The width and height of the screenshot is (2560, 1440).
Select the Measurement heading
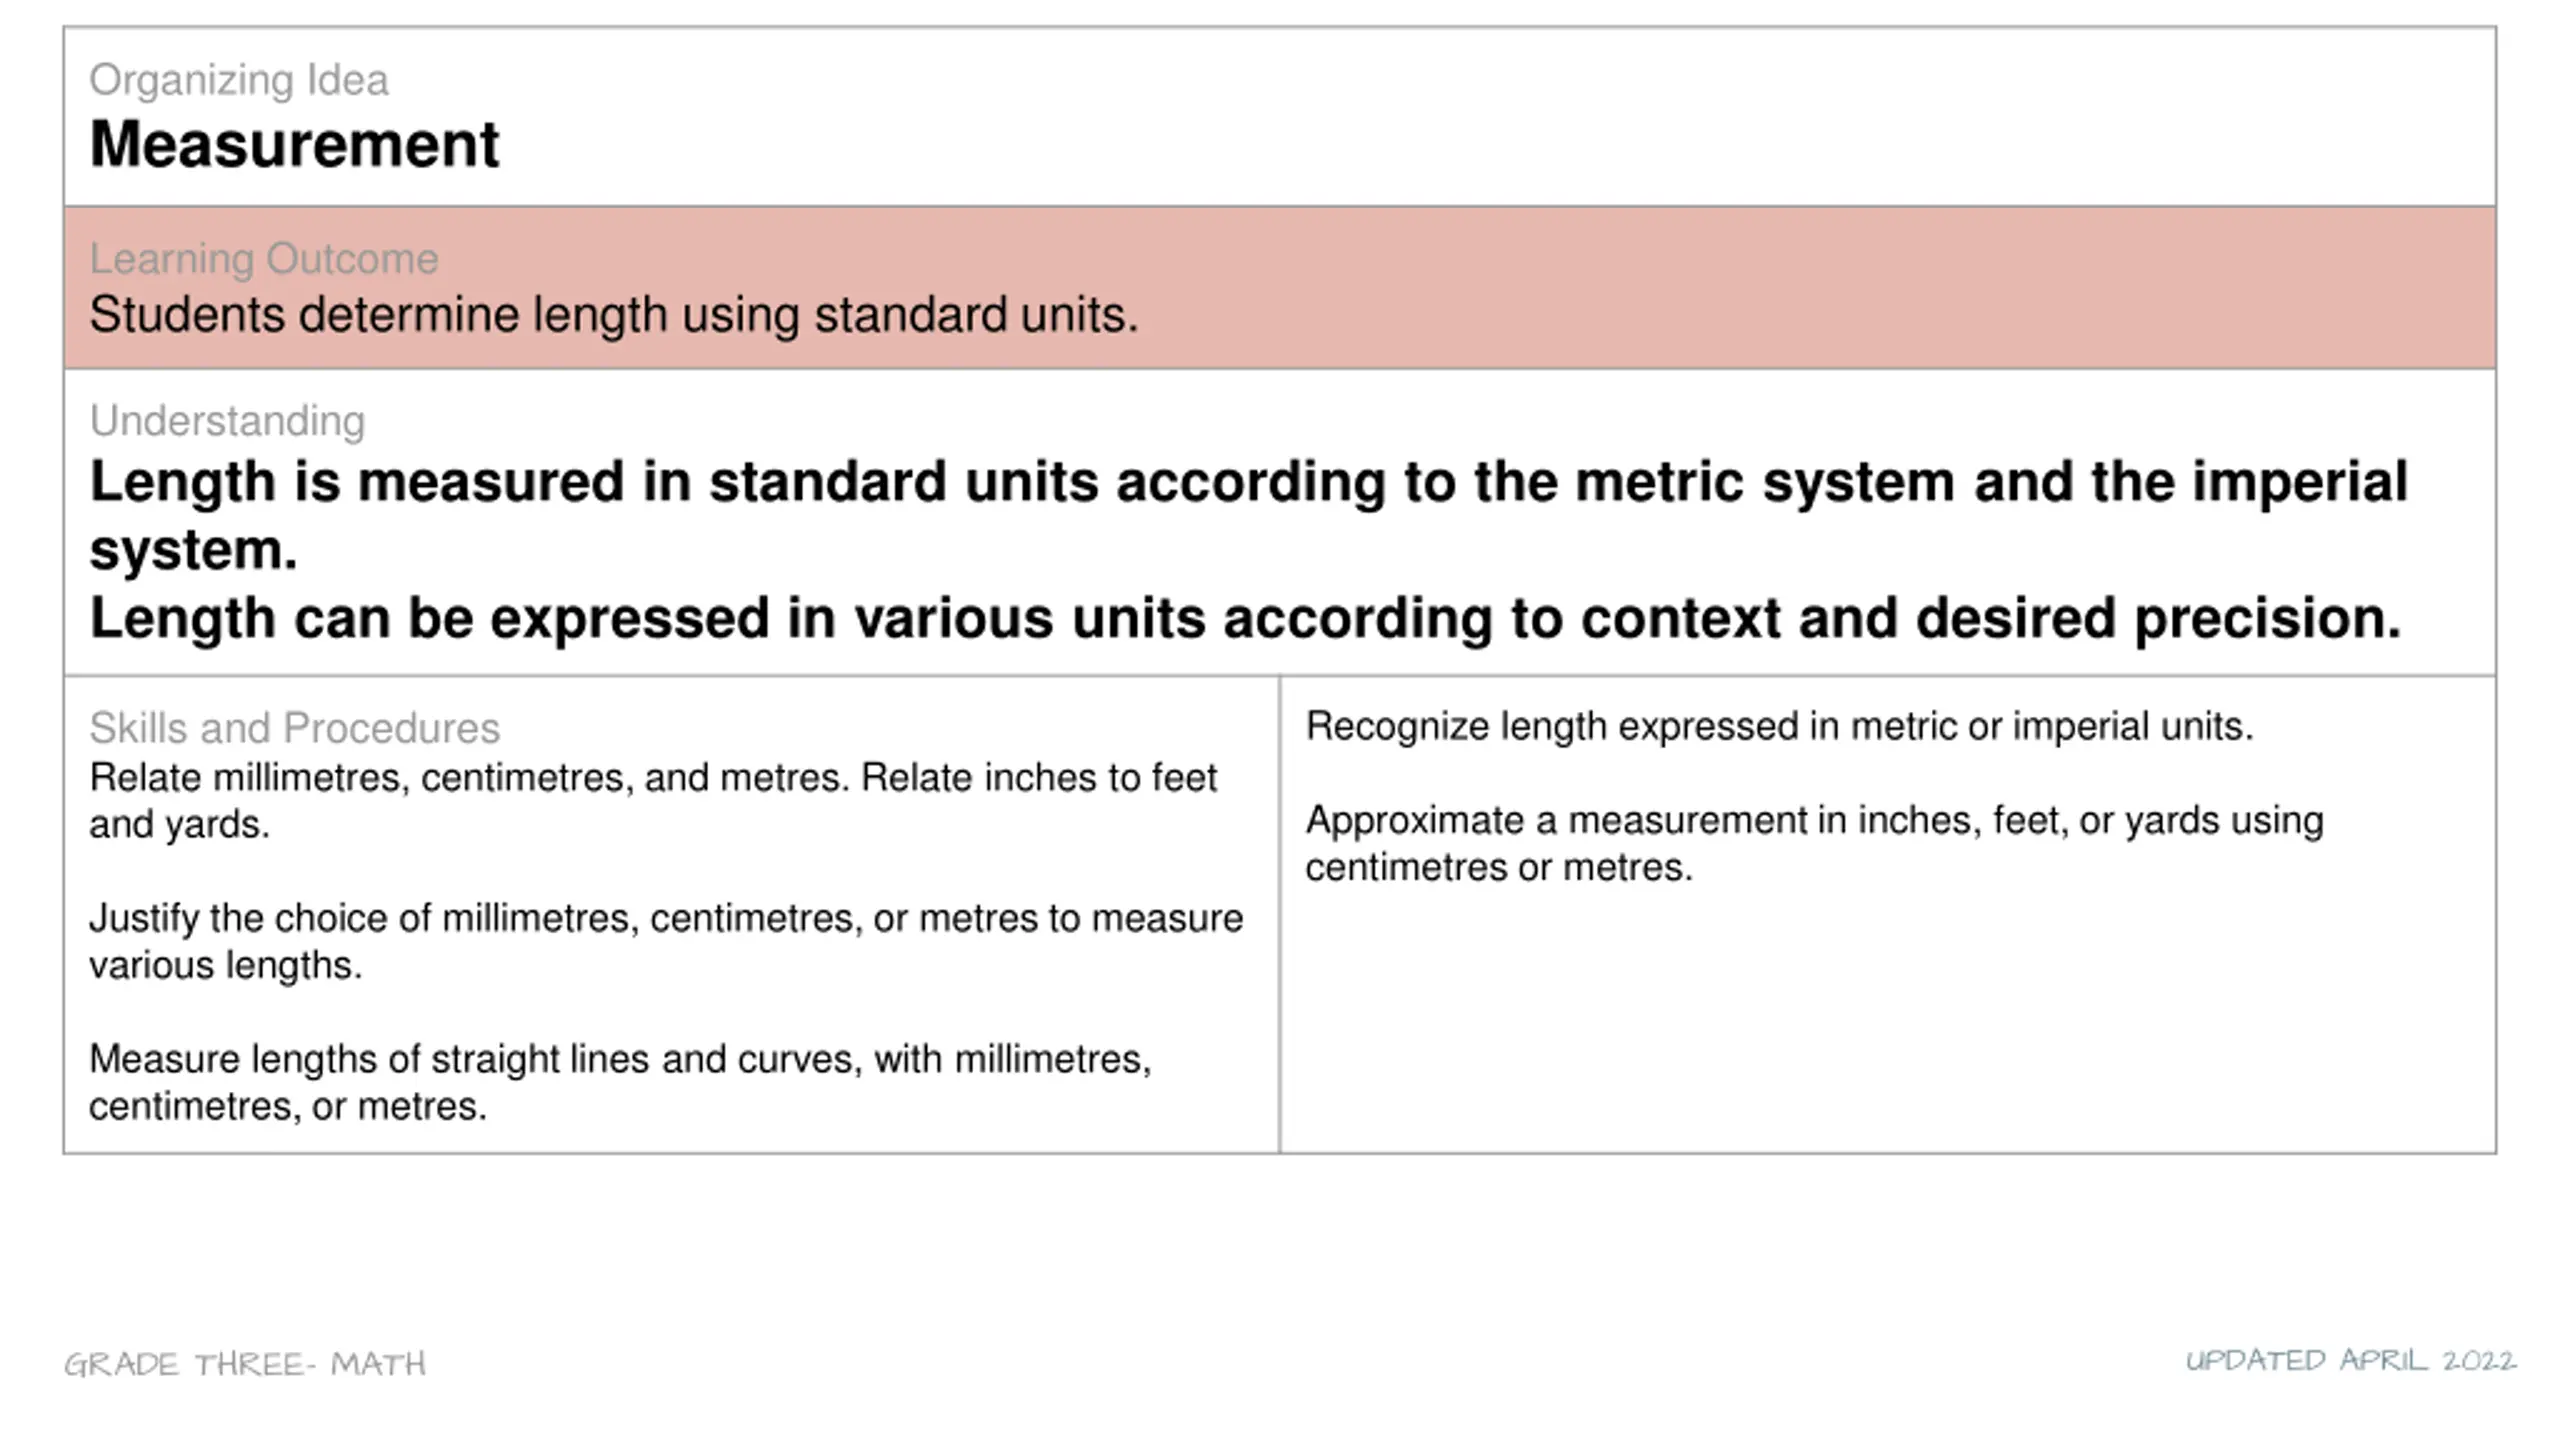point(294,145)
